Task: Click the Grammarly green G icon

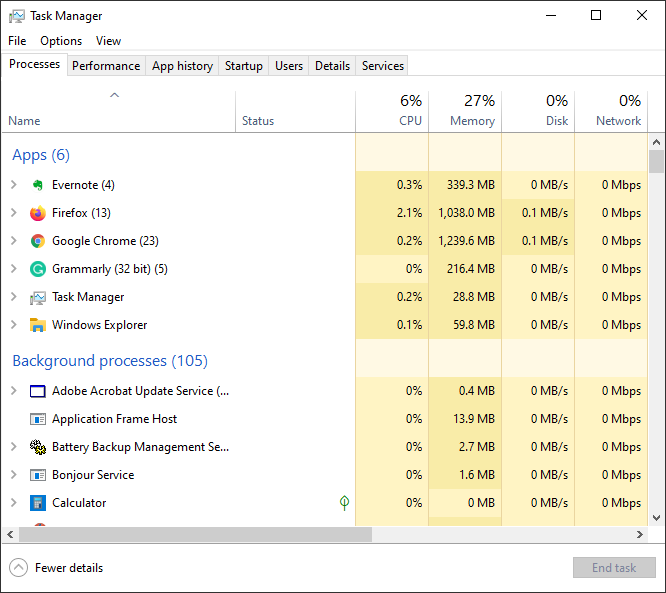Action: [38, 269]
